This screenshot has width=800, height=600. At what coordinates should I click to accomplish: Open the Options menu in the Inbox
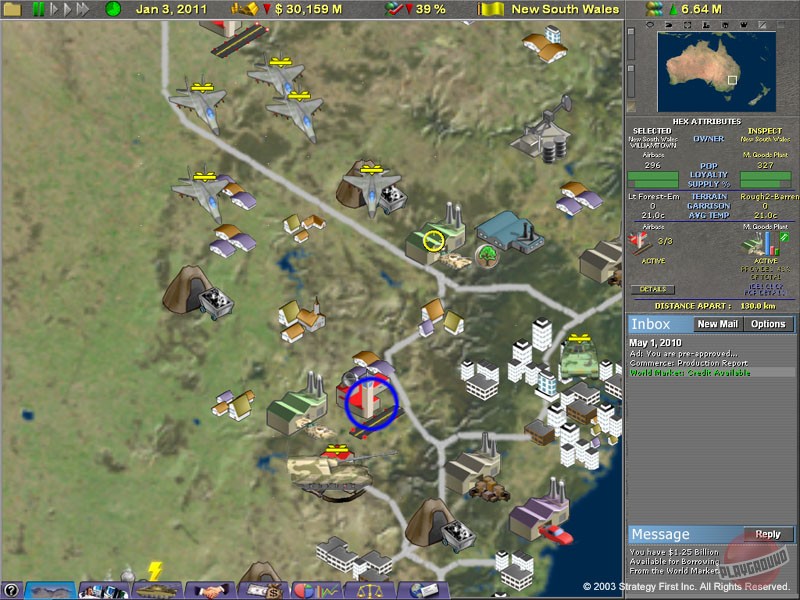(769, 324)
